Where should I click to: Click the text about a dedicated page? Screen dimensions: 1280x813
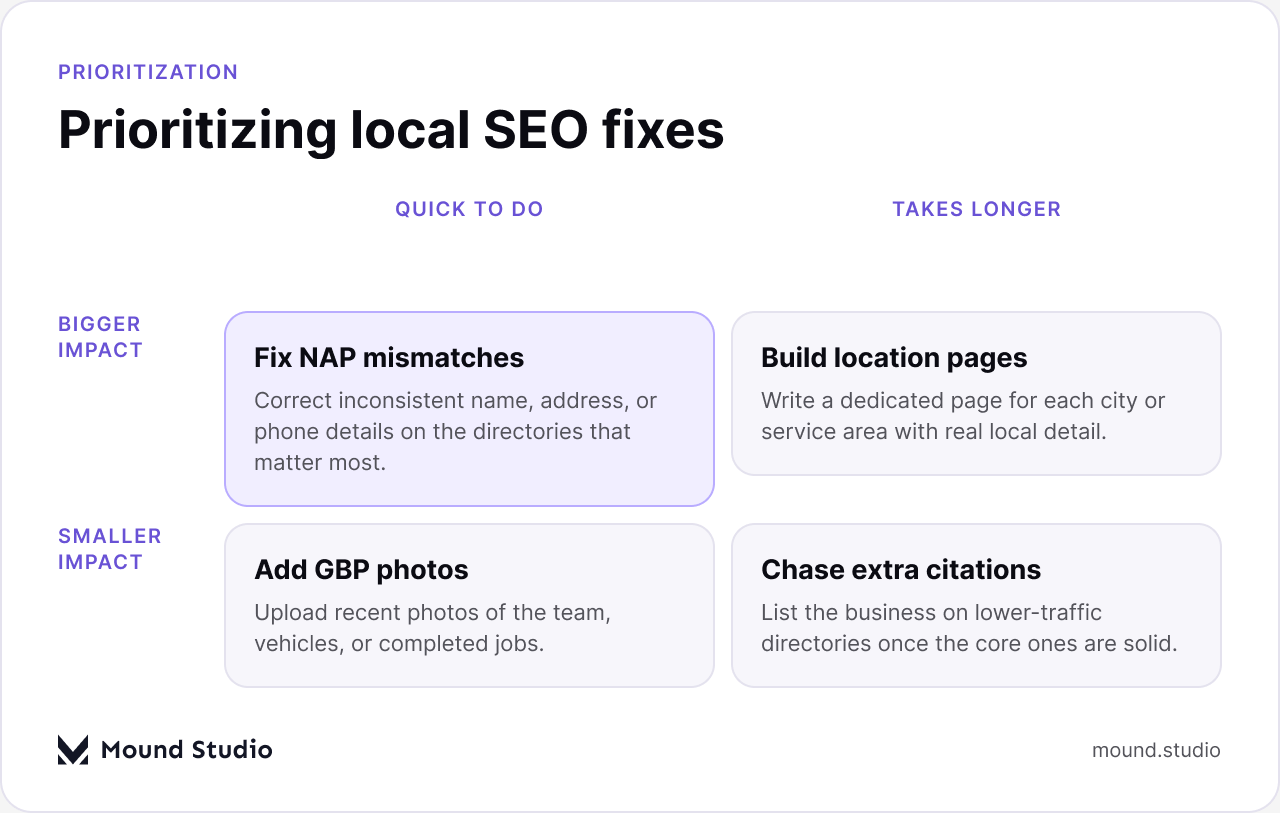[963, 416]
